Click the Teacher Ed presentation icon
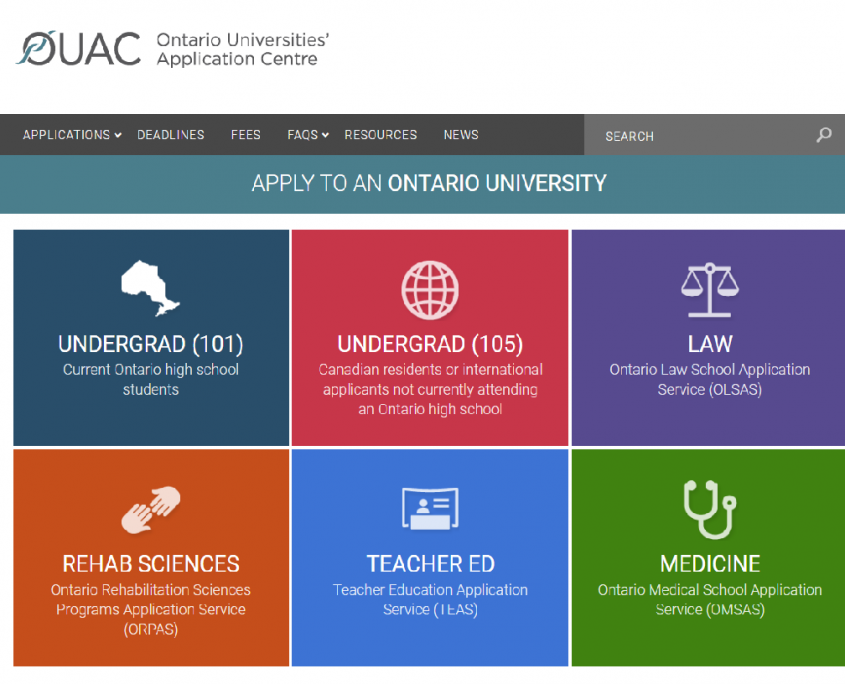Image resolution: width=845 pixels, height=684 pixels. (430, 509)
